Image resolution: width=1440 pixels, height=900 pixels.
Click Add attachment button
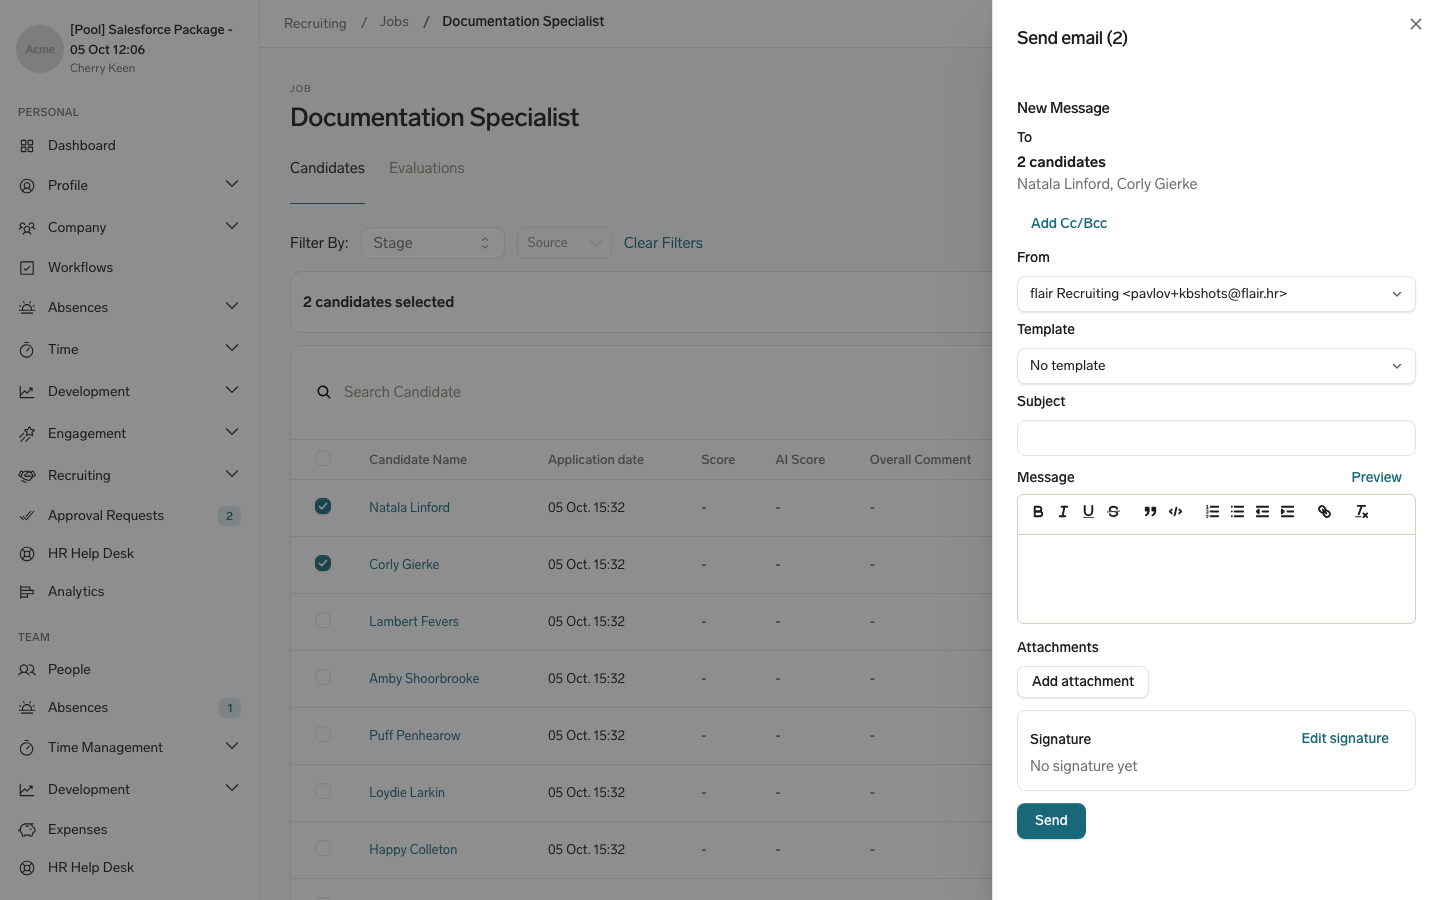[x=1083, y=682]
